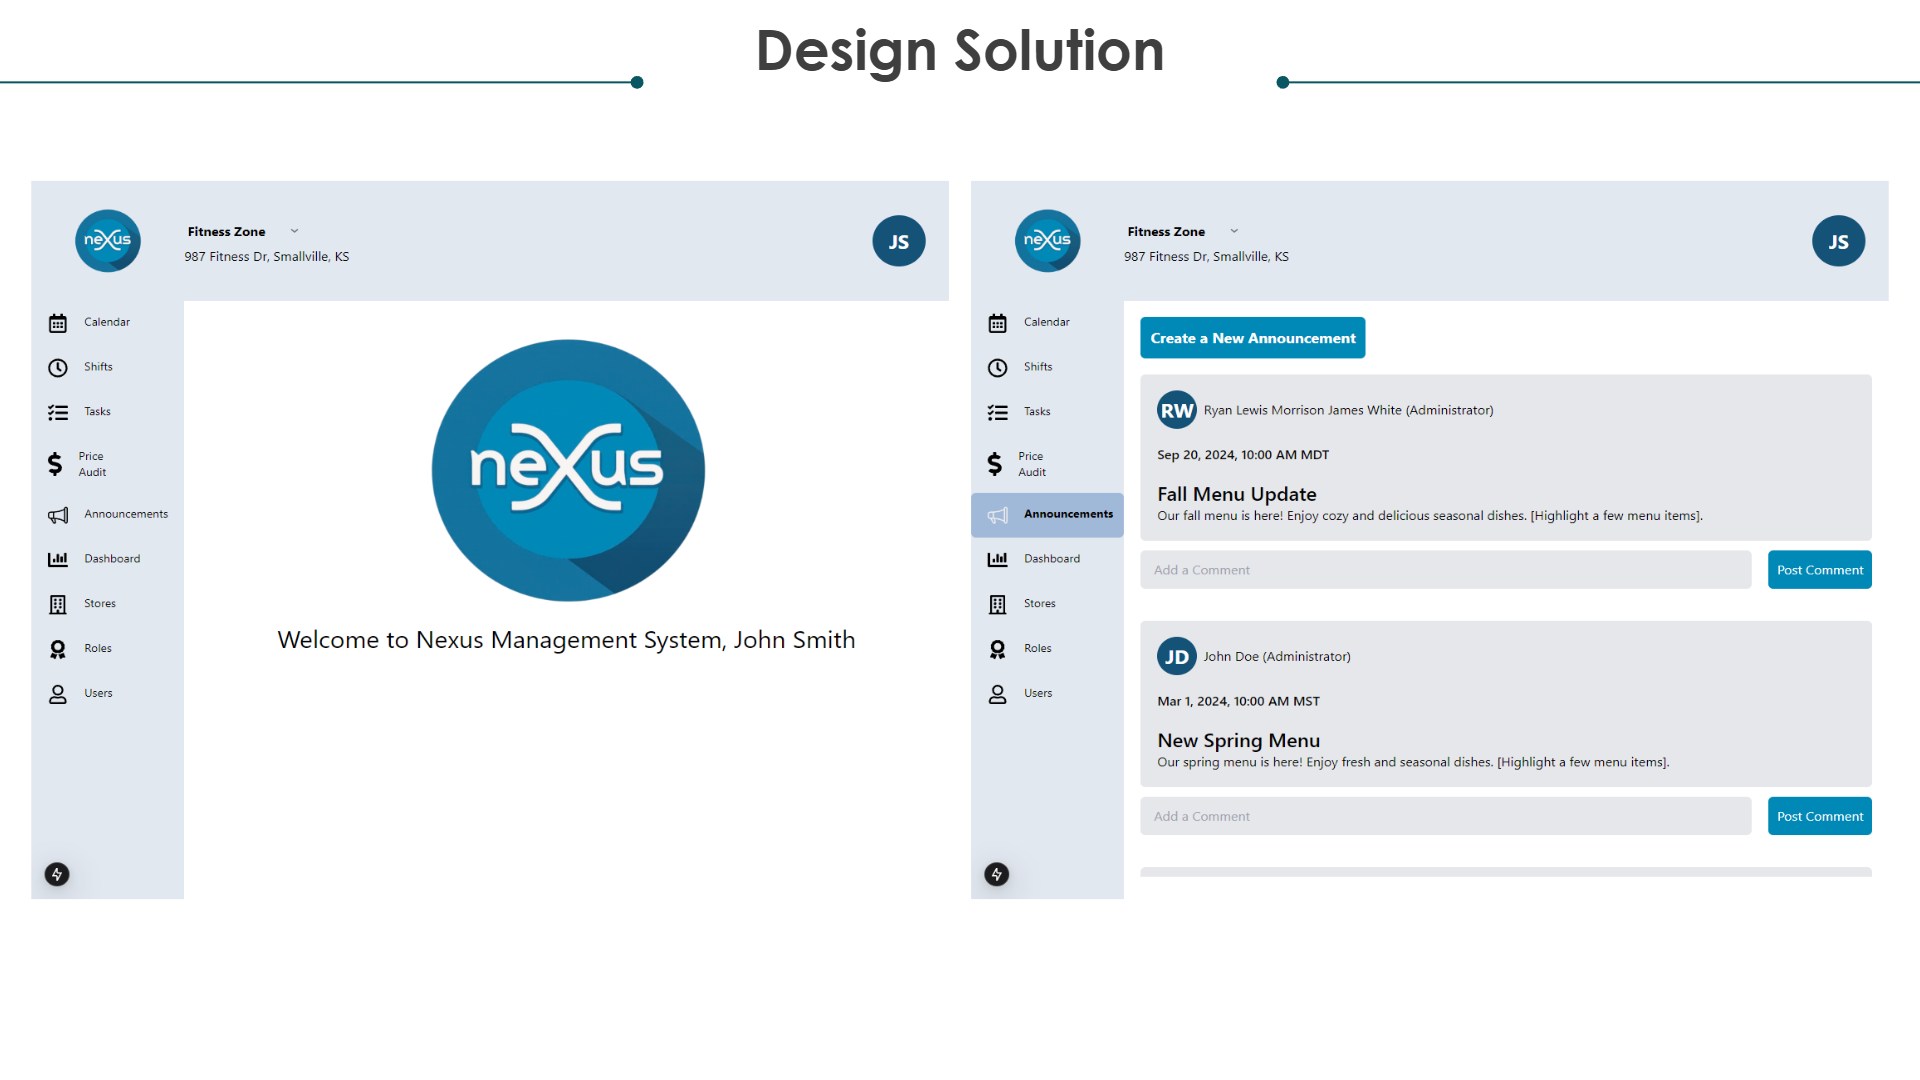Viewport: 1920px width, 1080px height.
Task: Open the JS user avatar menu in right header
Action: [1838, 241]
